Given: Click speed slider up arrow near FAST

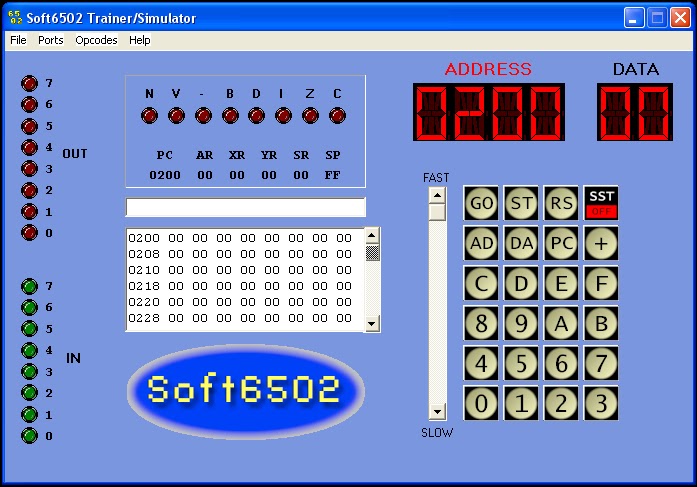Looking at the screenshot, I should 437,196.
